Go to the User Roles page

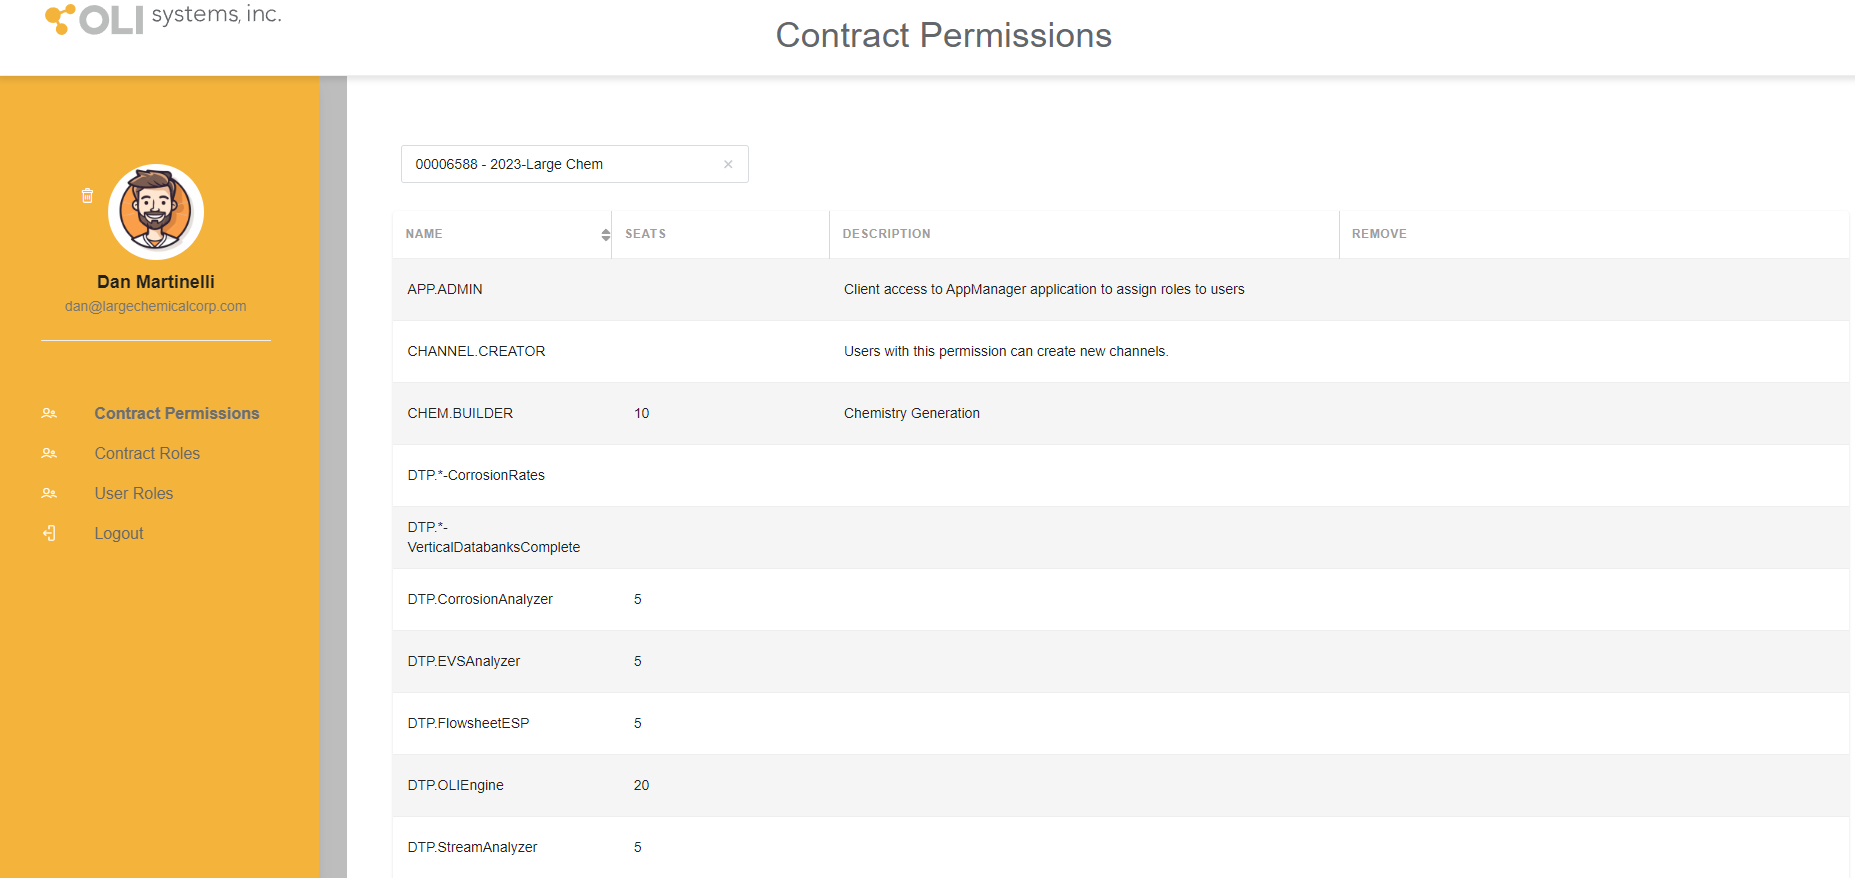(134, 493)
